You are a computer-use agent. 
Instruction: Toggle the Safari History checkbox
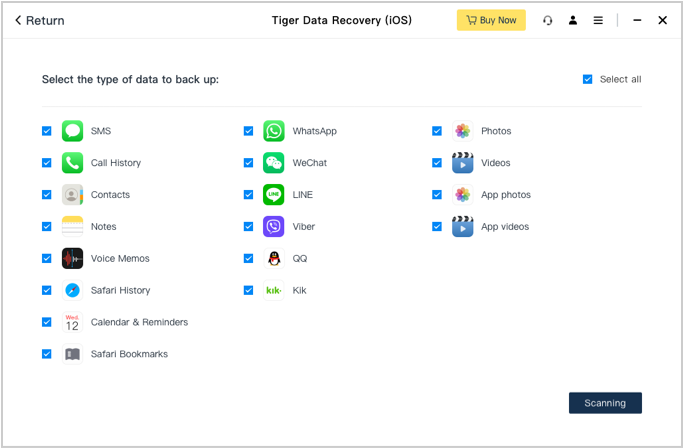(47, 290)
